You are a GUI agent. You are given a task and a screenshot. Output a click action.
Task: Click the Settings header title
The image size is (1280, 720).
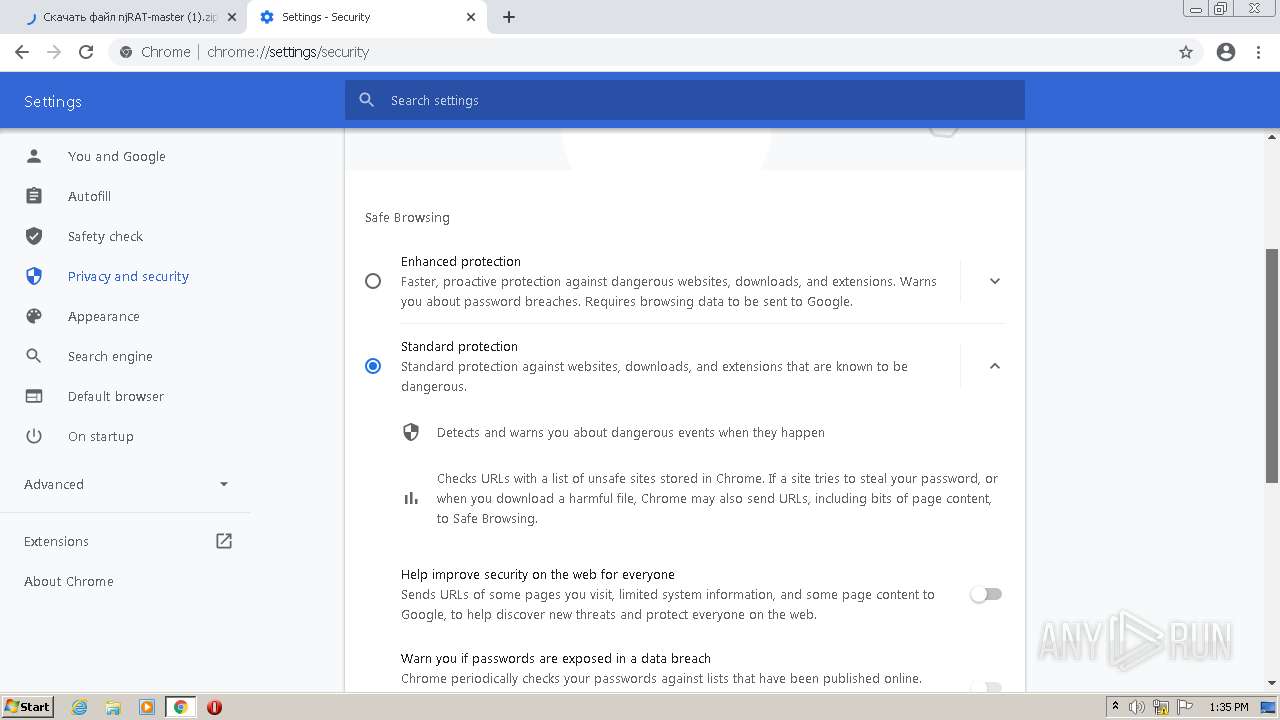point(53,101)
